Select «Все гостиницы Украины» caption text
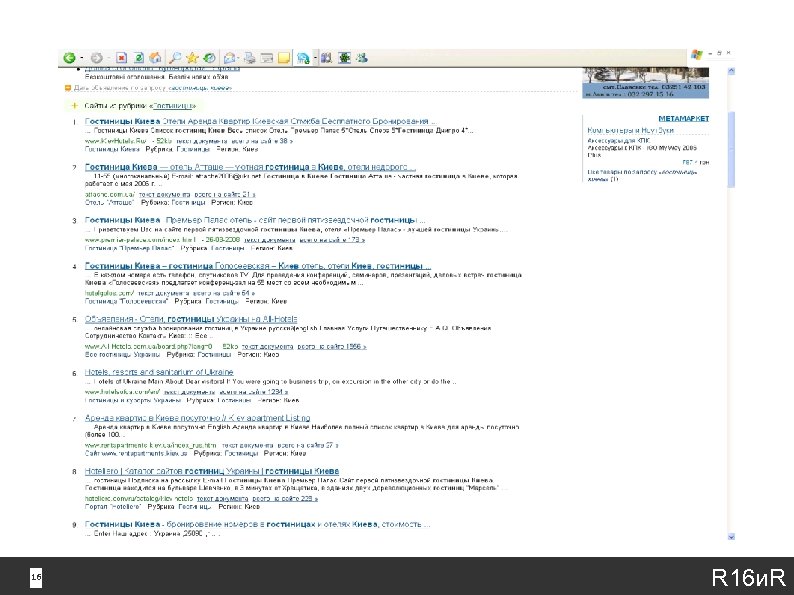The width and height of the screenshot is (794, 595). pos(122,354)
